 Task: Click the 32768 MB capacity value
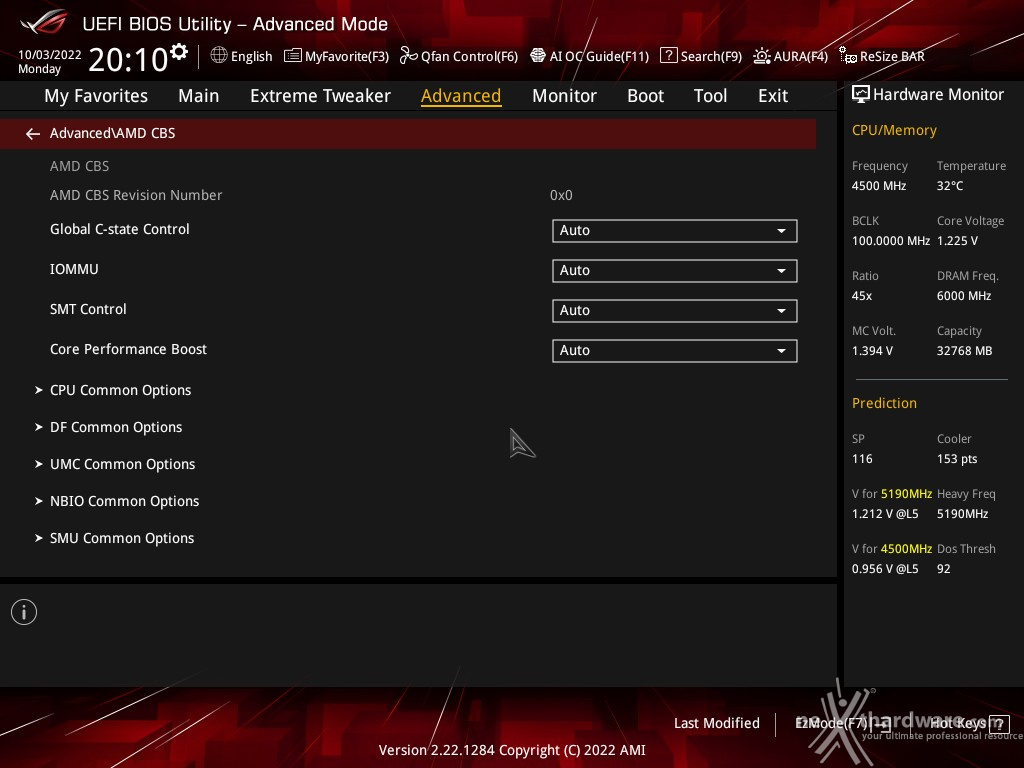click(964, 351)
